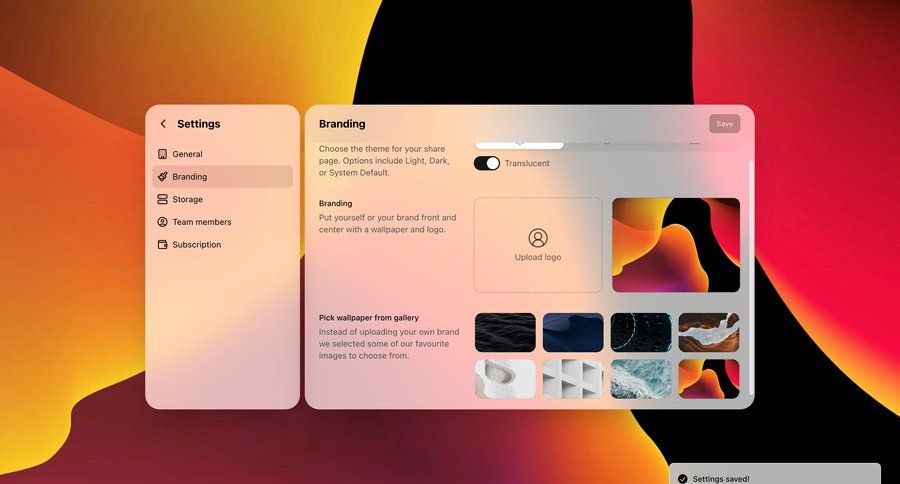Image resolution: width=900 pixels, height=484 pixels.
Task: Pick the dark blue dunes wallpaper
Action: 573,332
